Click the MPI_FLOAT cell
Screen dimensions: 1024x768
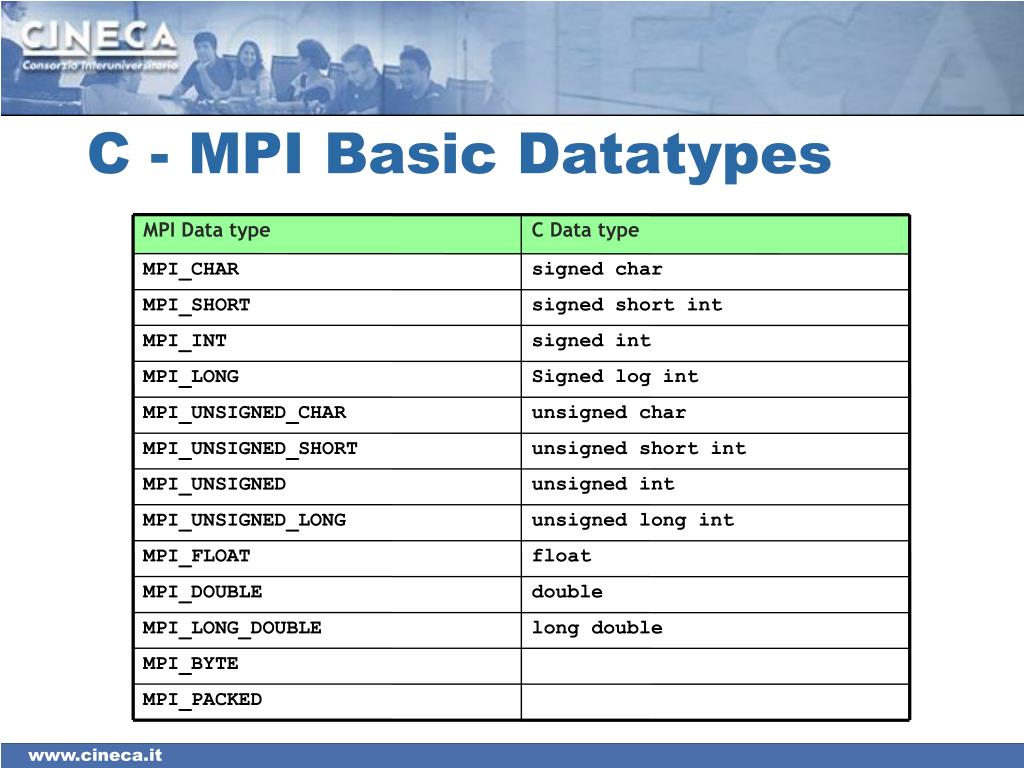tap(327, 559)
